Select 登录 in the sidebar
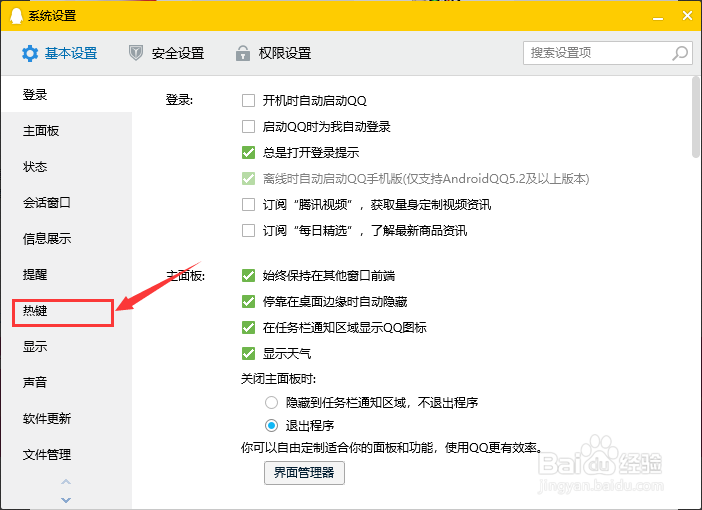The width and height of the screenshot is (702, 510). 66,94
